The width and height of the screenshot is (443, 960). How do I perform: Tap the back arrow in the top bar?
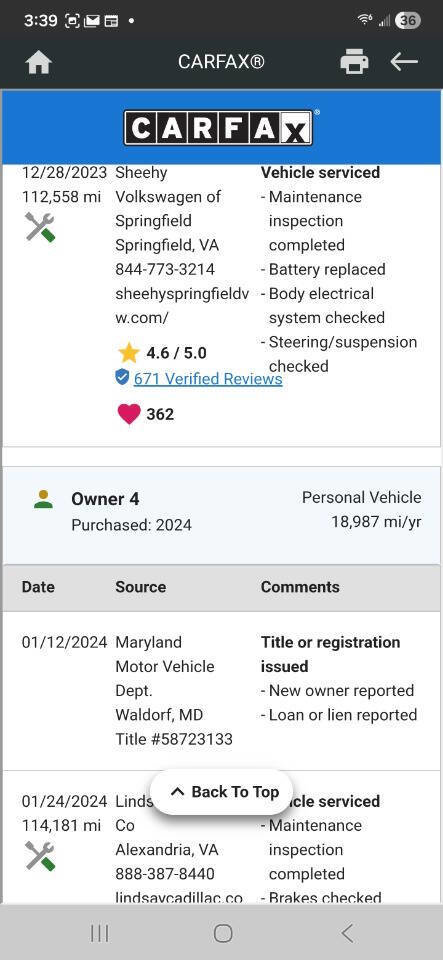pos(404,62)
